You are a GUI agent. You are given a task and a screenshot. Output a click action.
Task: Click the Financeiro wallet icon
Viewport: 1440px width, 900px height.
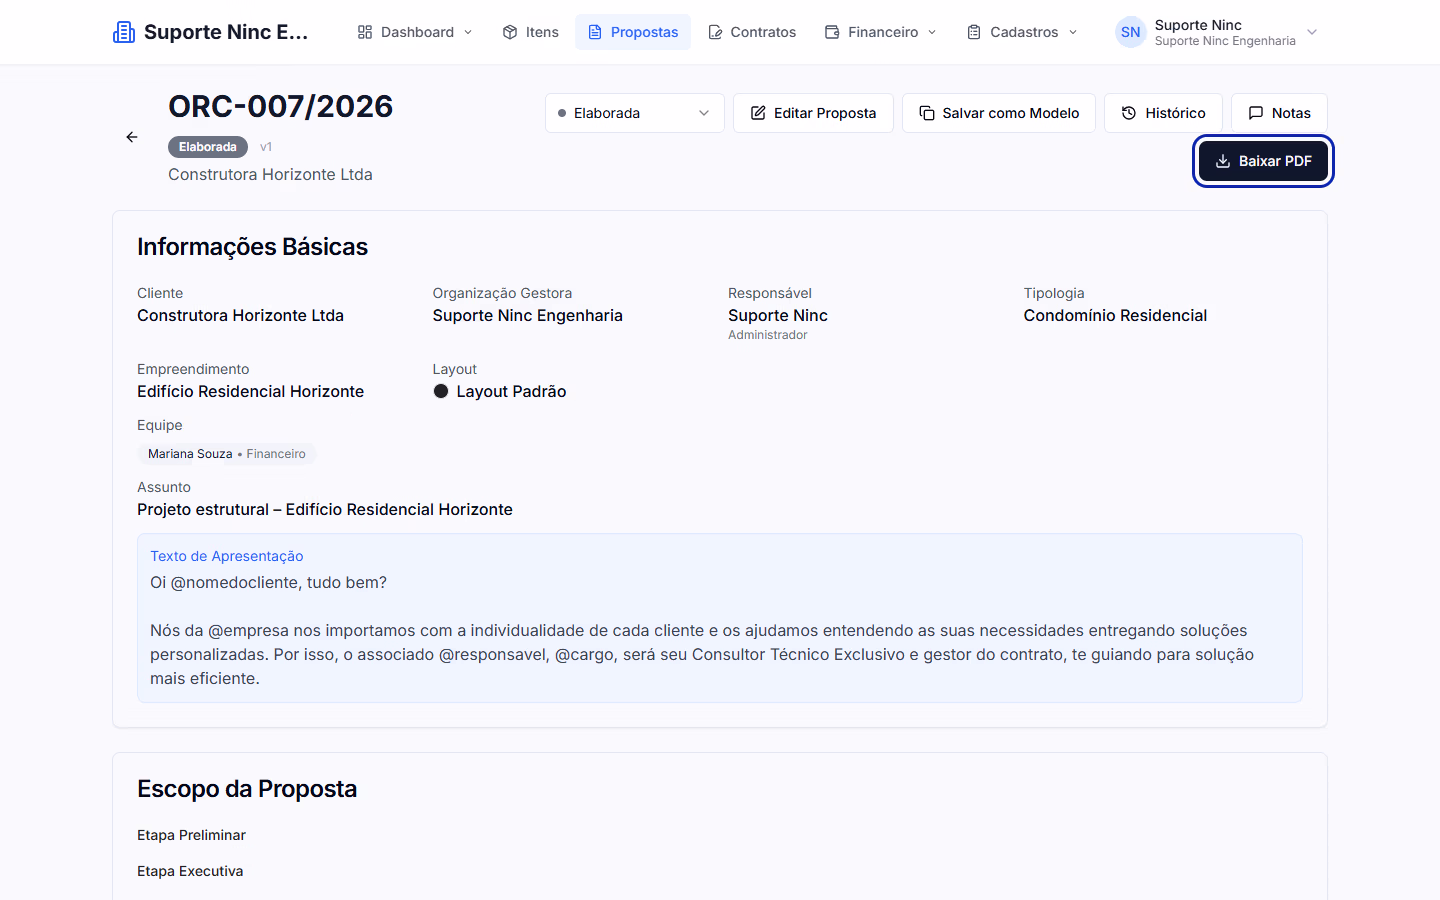coord(832,32)
